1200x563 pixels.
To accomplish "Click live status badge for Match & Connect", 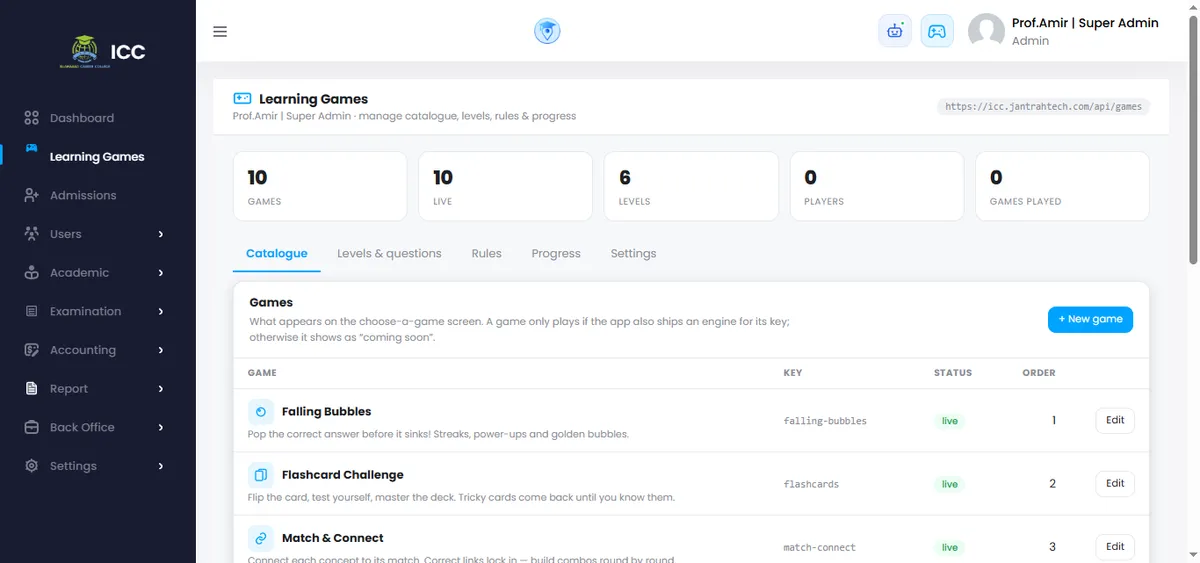I will click(950, 547).
